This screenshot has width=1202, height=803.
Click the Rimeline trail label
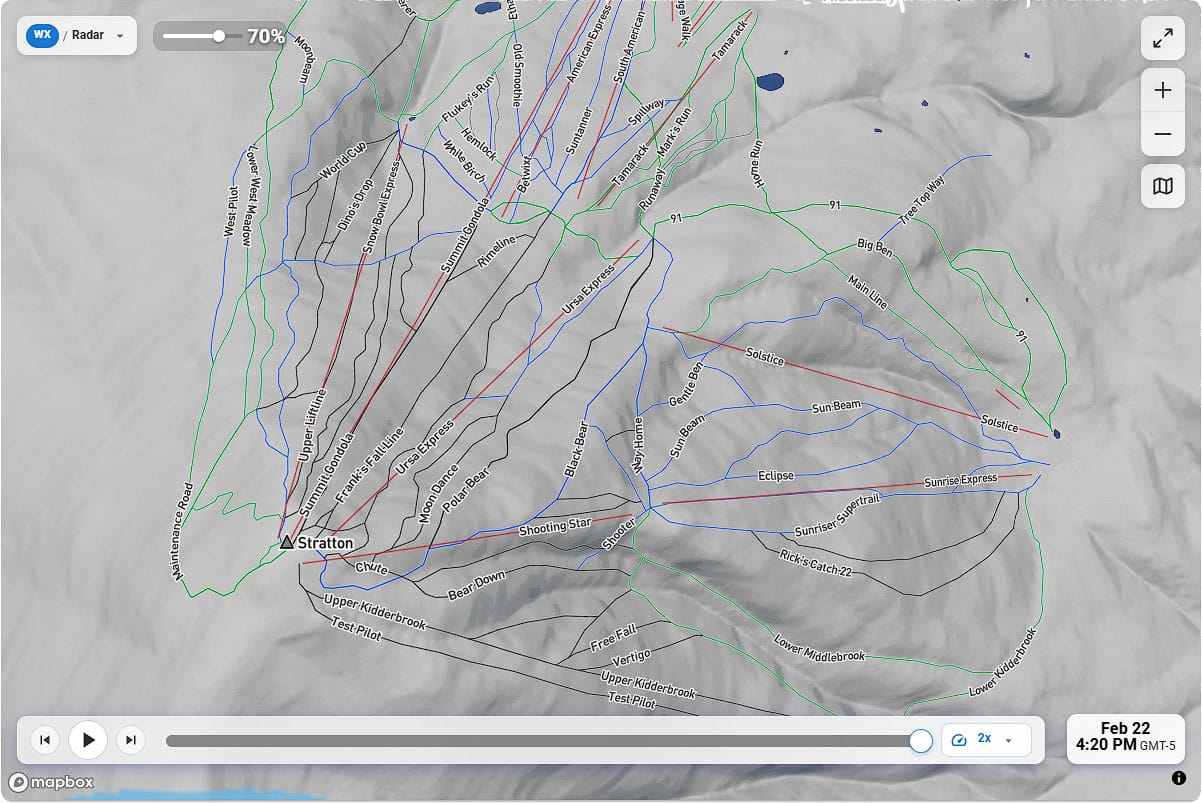click(x=497, y=251)
